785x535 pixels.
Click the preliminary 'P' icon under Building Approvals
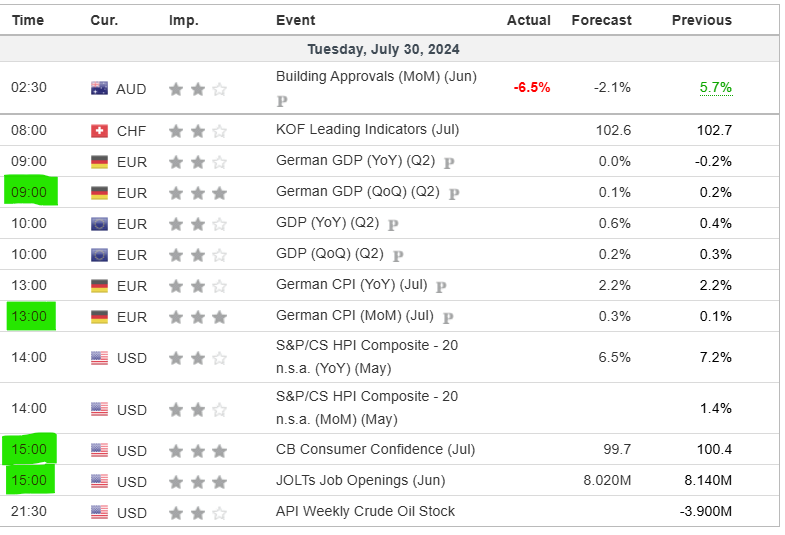(x=281, y=101)
